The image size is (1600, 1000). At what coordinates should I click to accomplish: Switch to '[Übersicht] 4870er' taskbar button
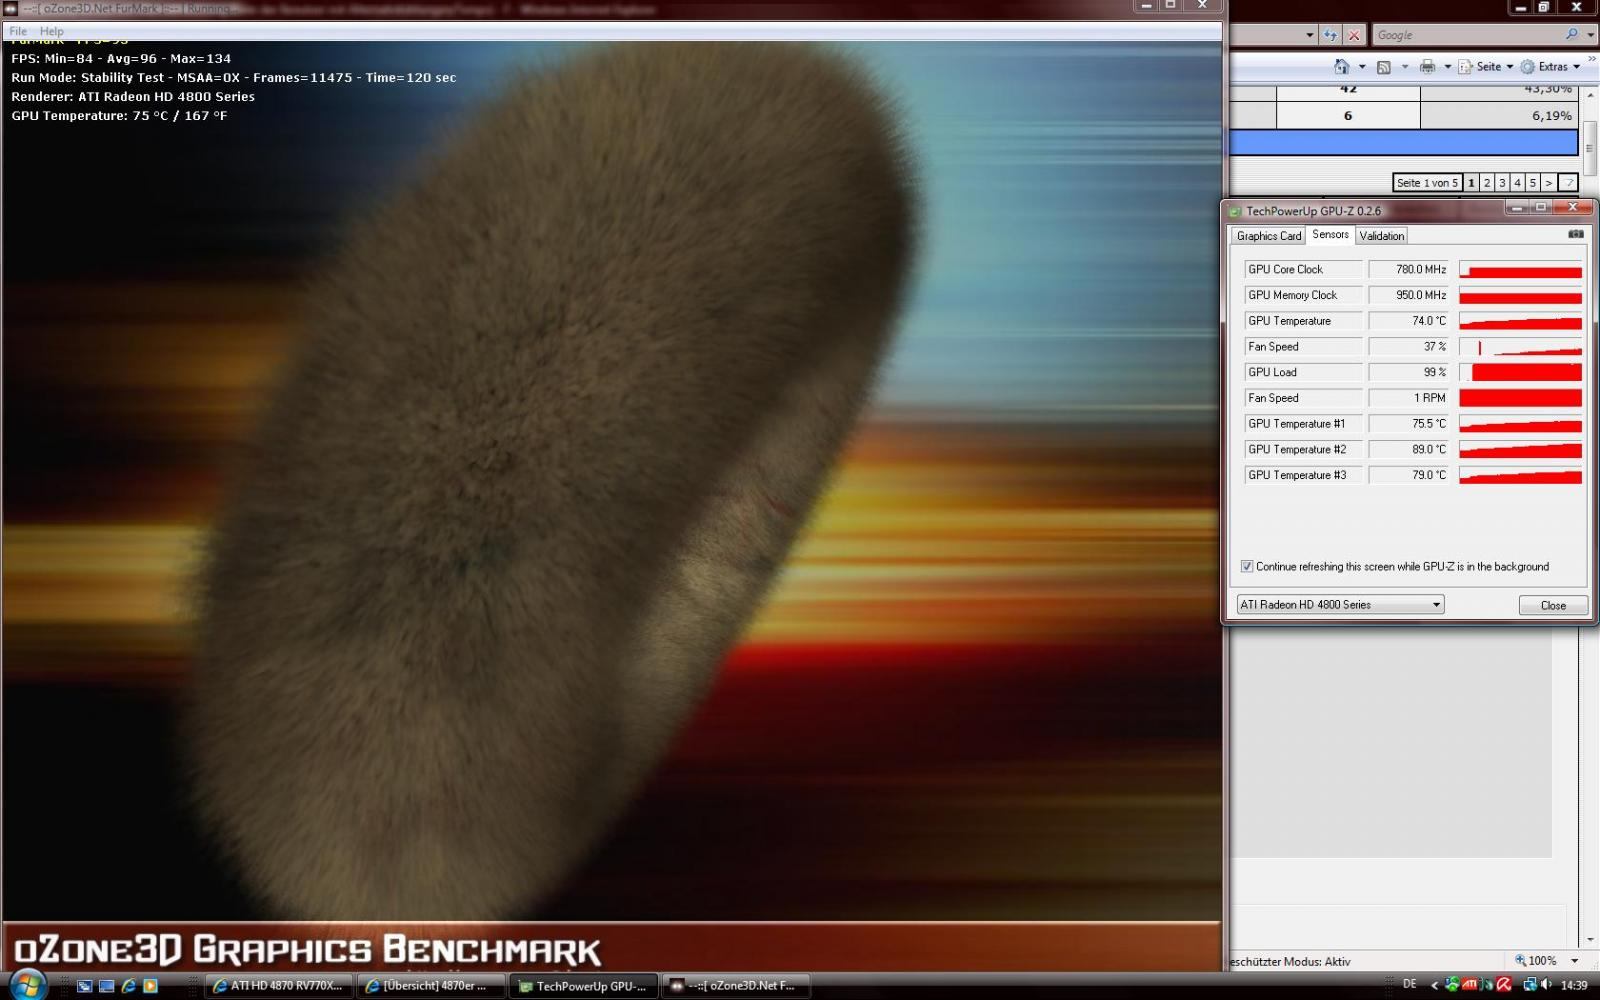432,986
